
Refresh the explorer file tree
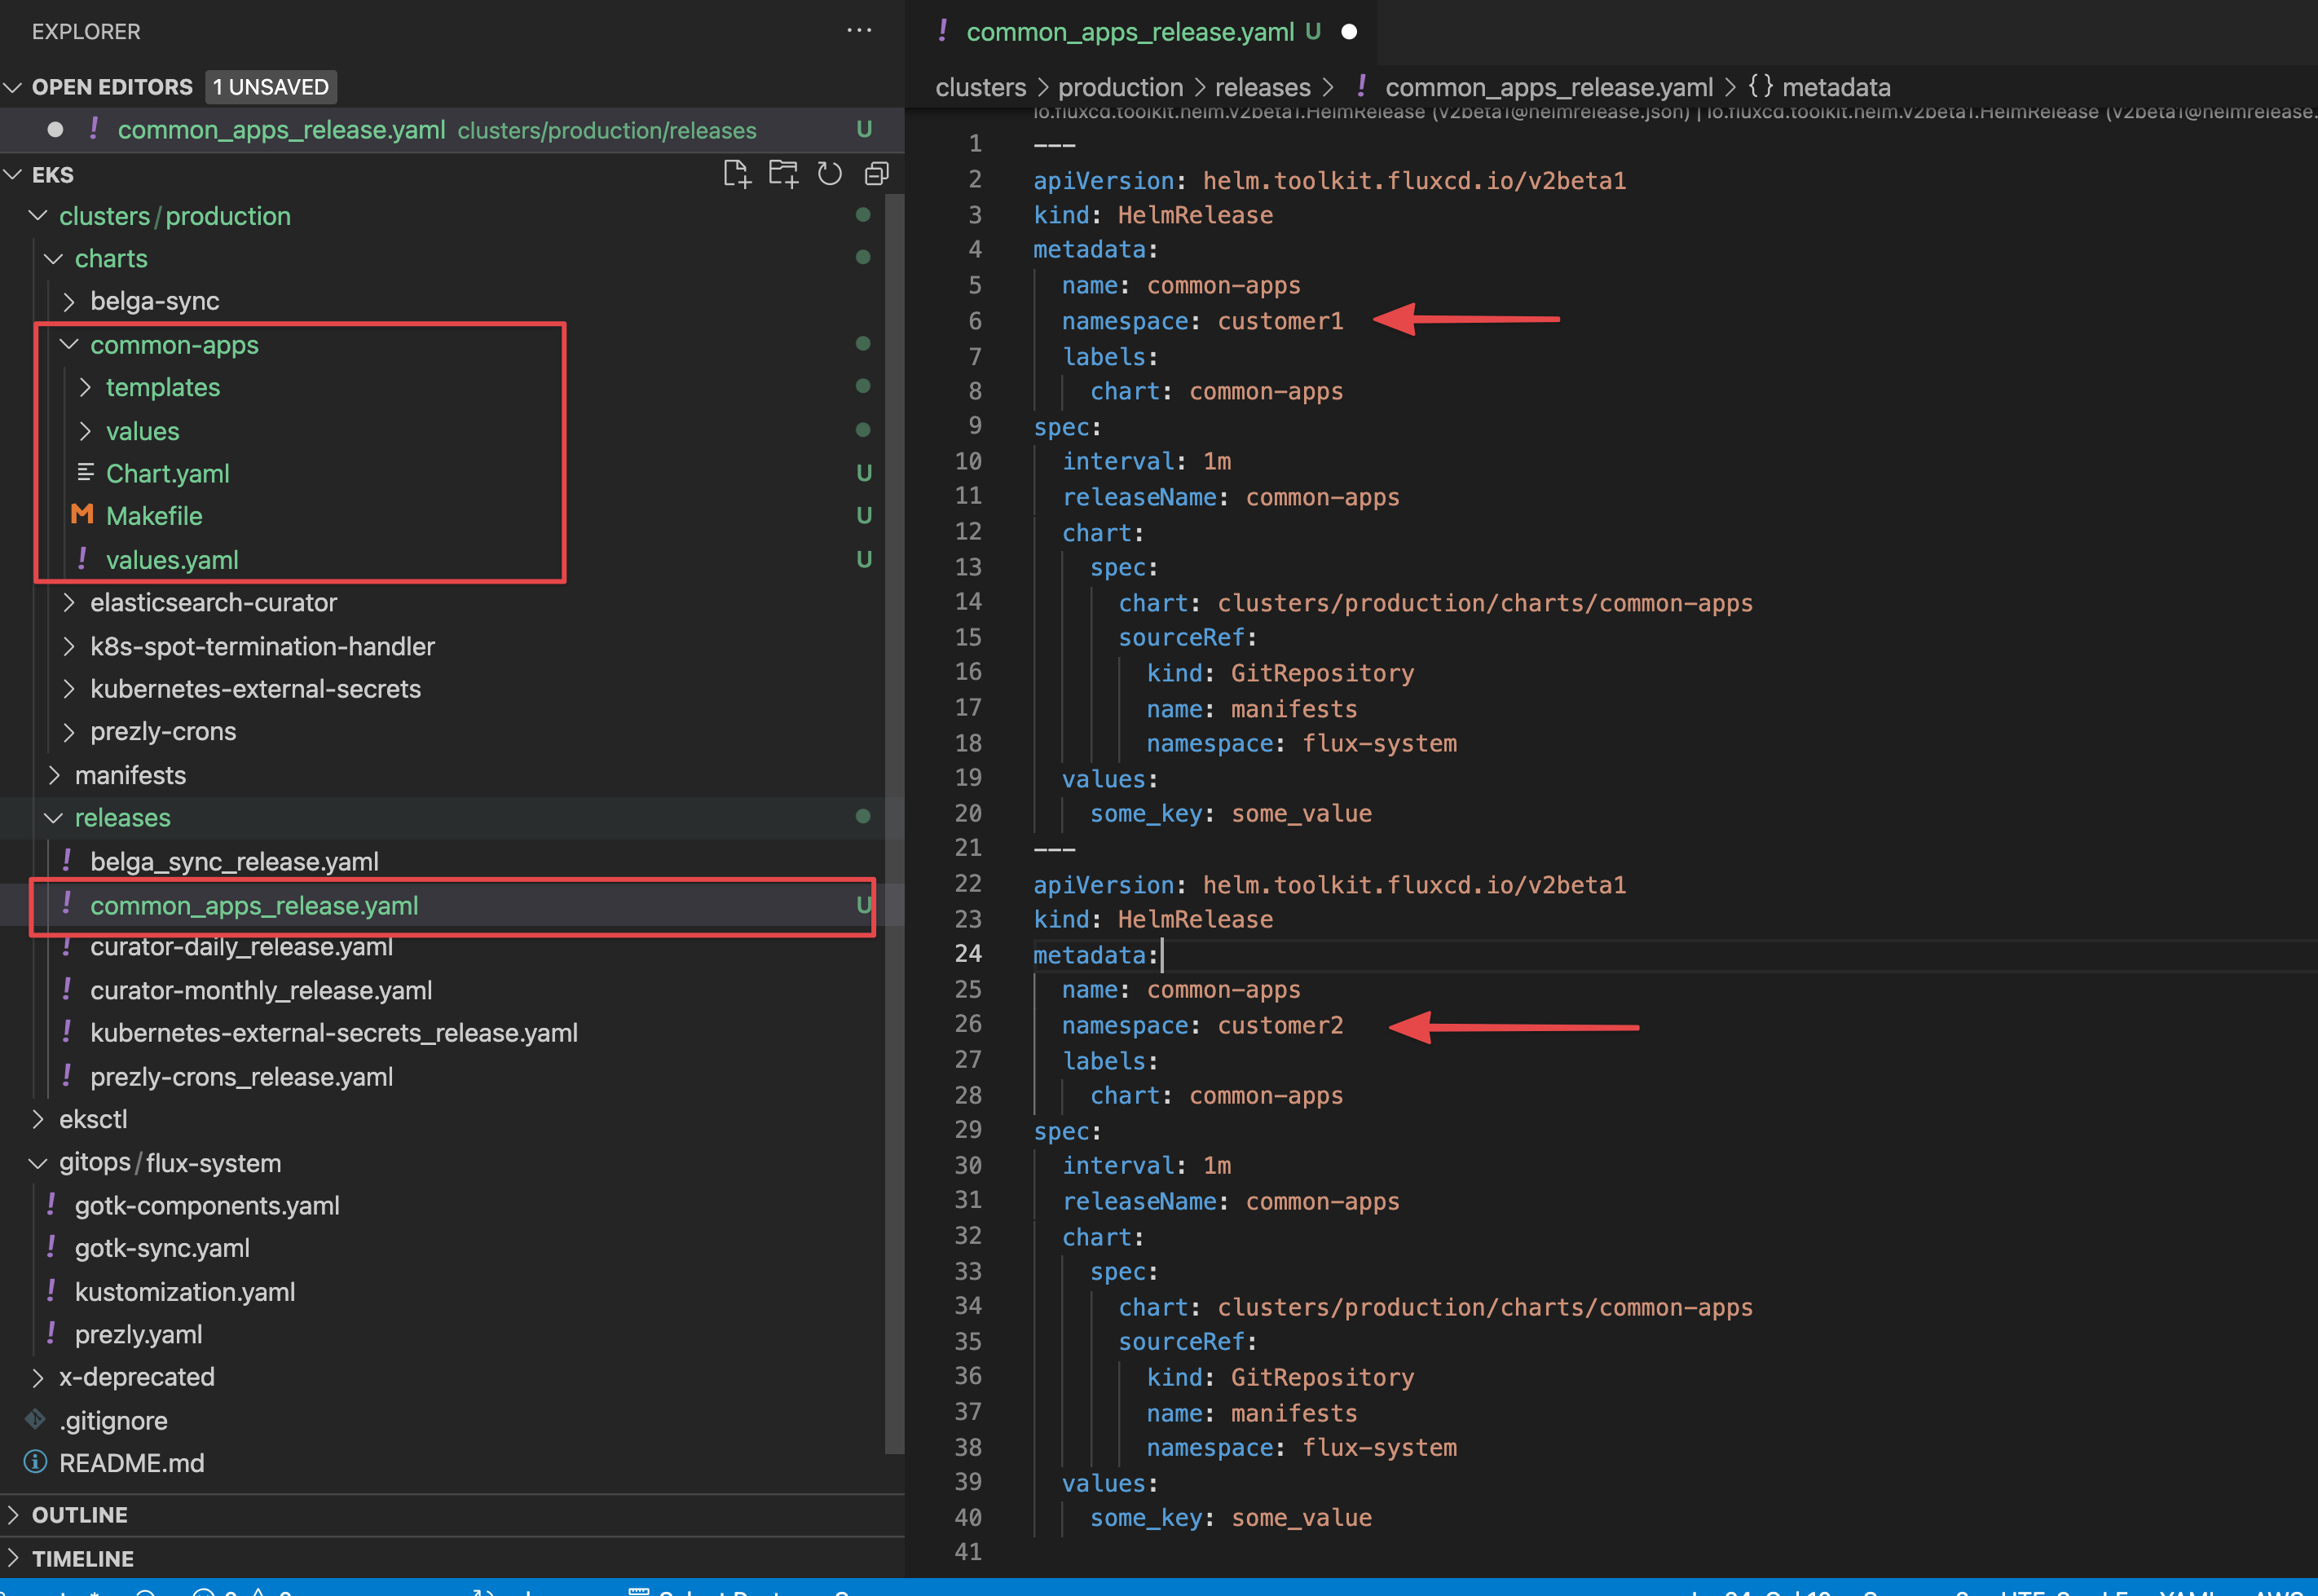829,174
